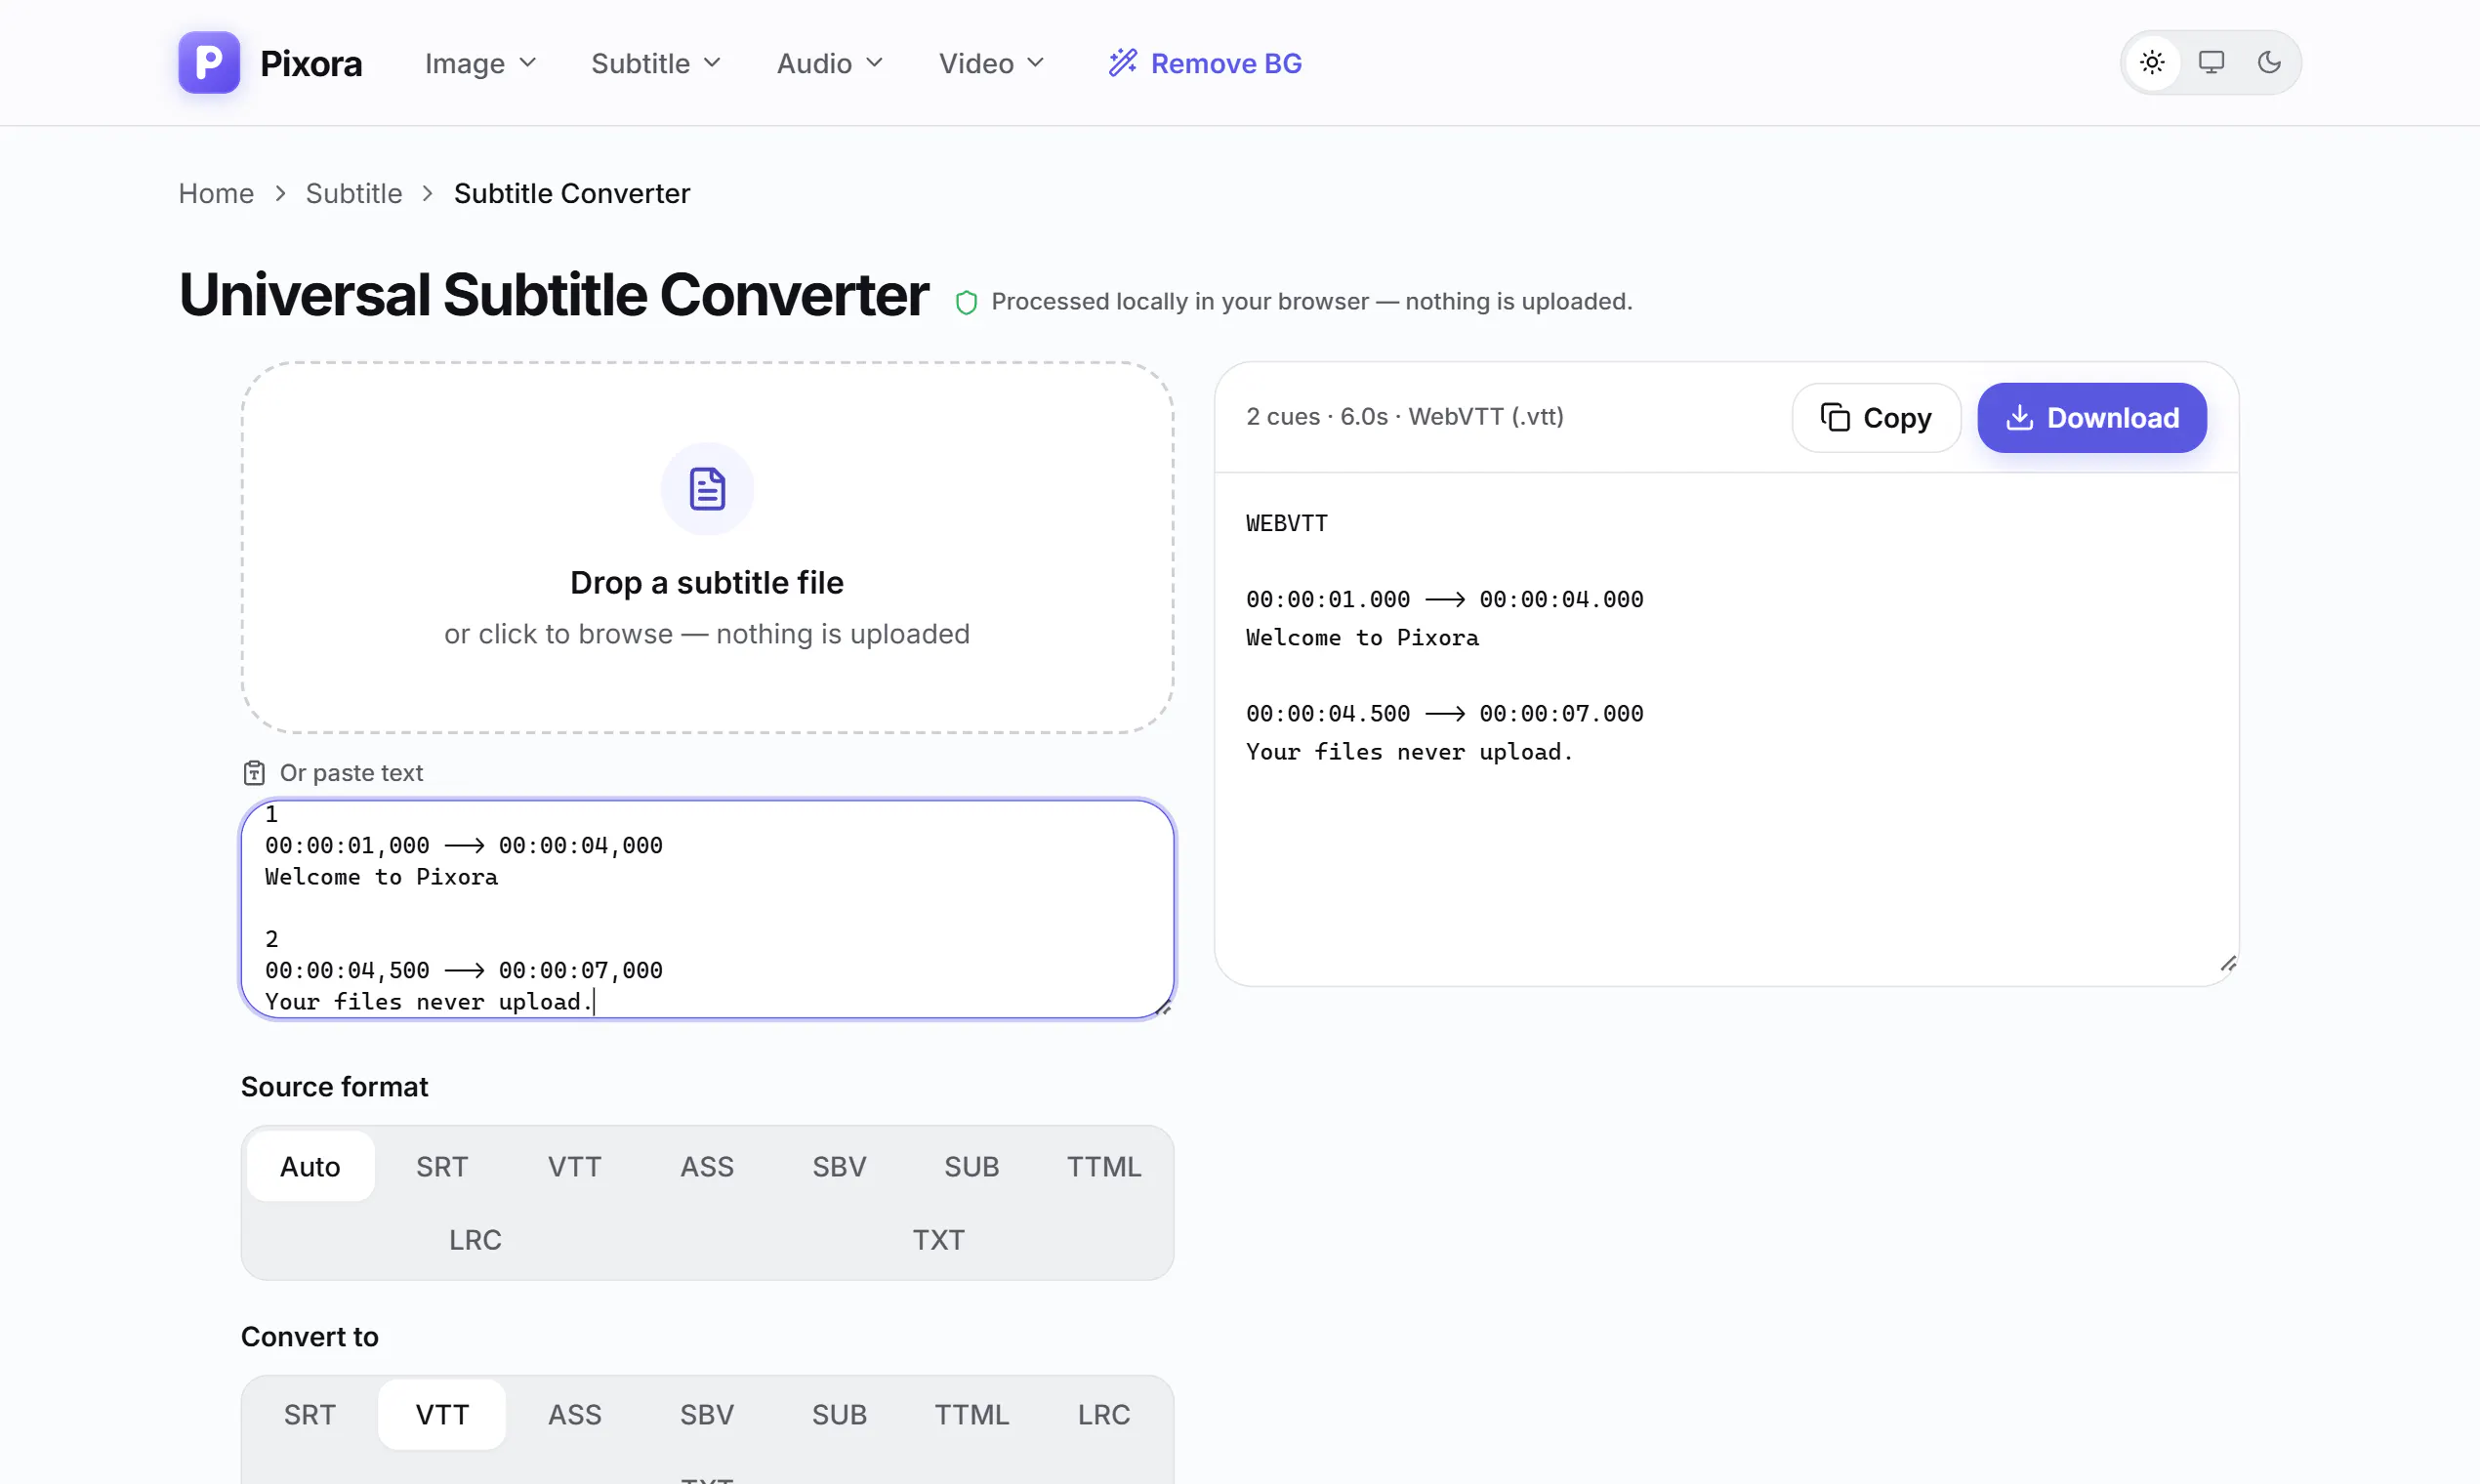The height and width of the screenshot is (1484, 2480).
Task: Select system theme monitor icon
Action: pos(2211,63)
